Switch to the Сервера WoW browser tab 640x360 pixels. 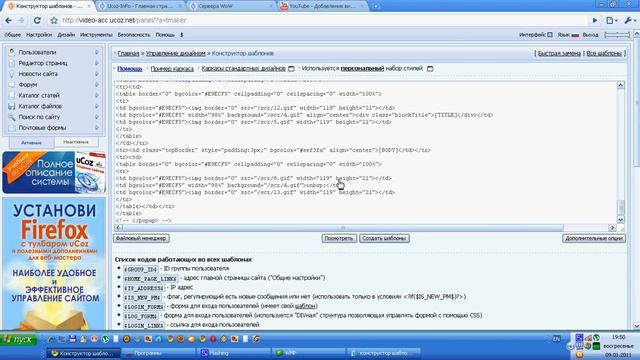pyautogui.click(x=231, y=6)
